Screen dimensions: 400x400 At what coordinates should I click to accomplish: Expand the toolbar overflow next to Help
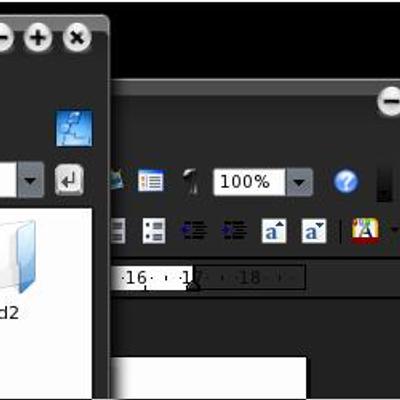384,185
